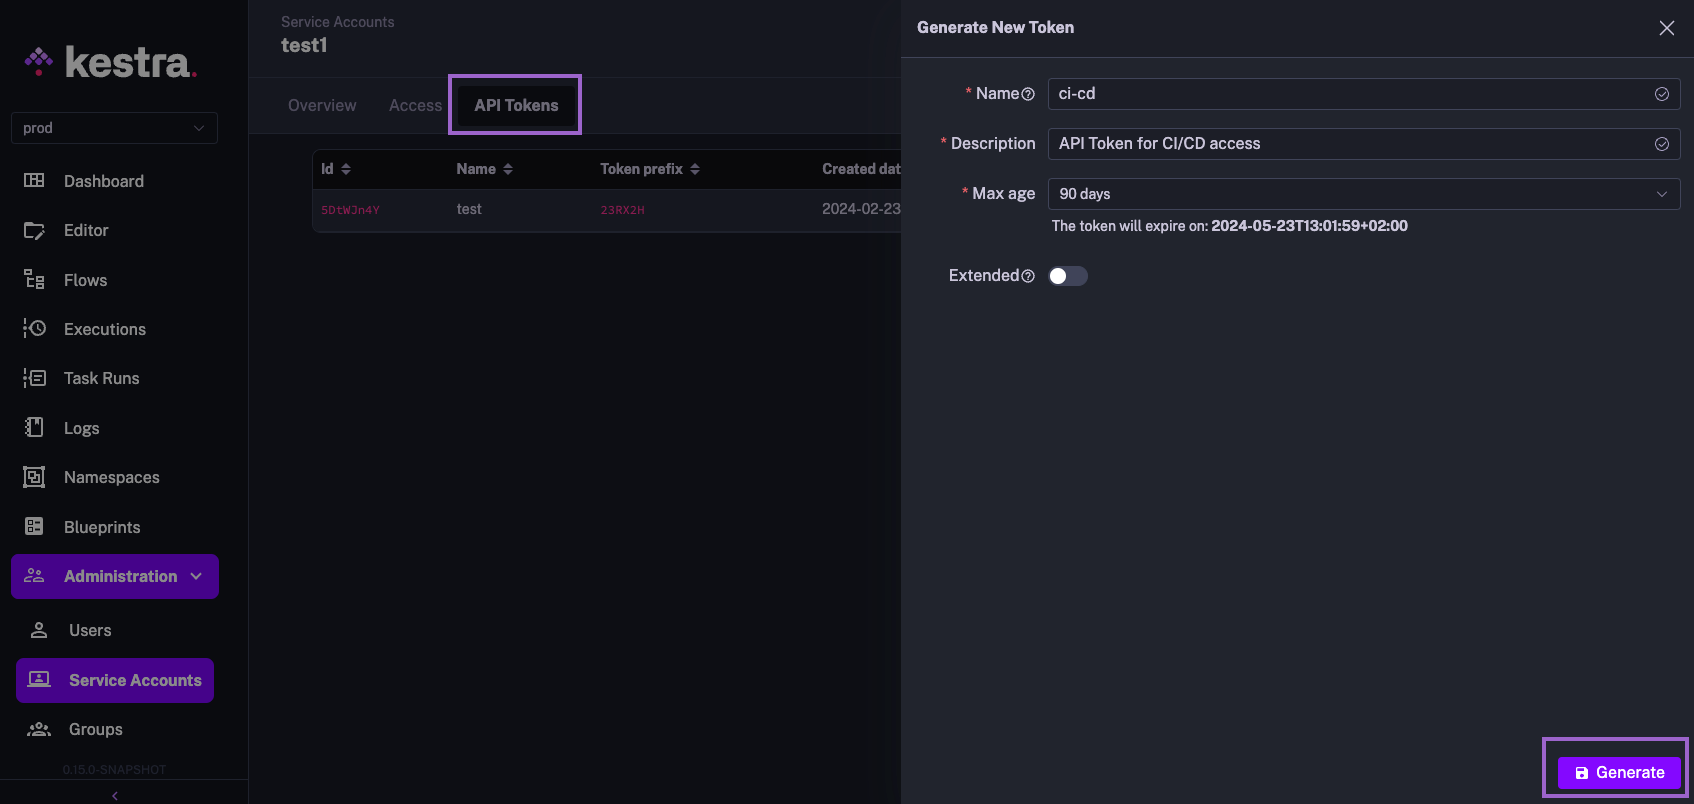Open Blueprints via its icon

coord(34,527)
